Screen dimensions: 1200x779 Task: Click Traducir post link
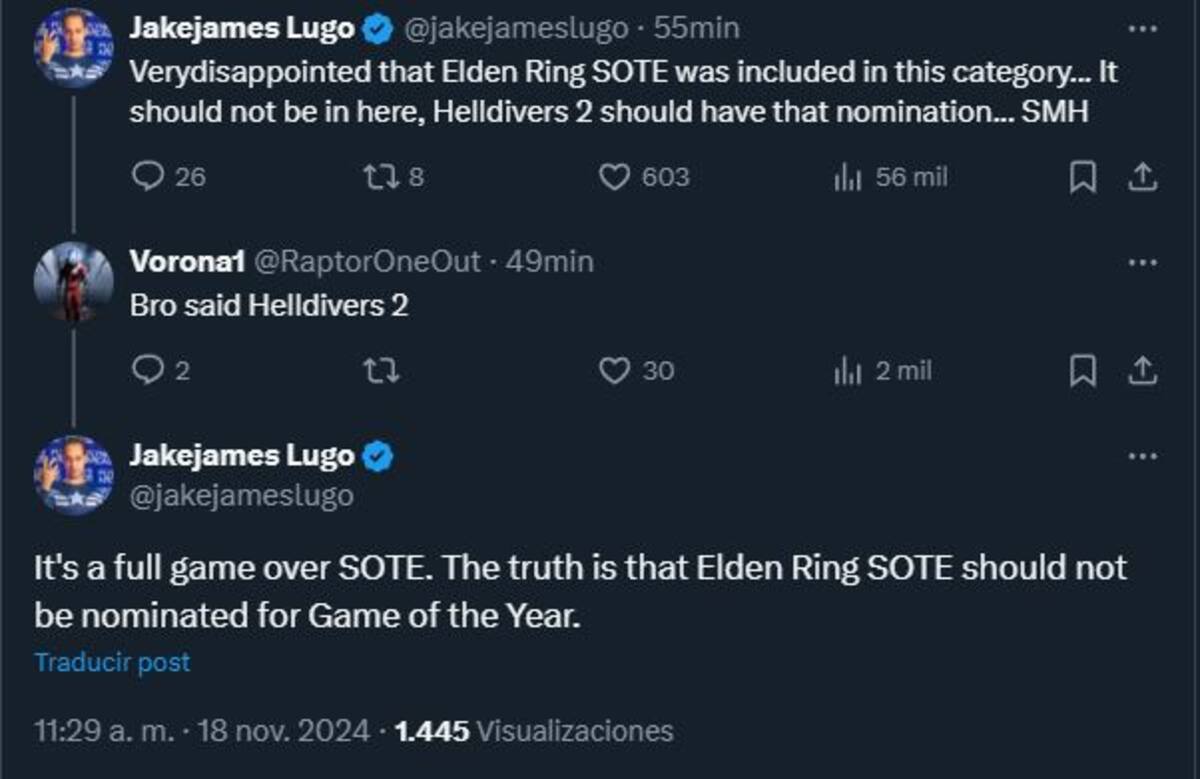[112, 662]
